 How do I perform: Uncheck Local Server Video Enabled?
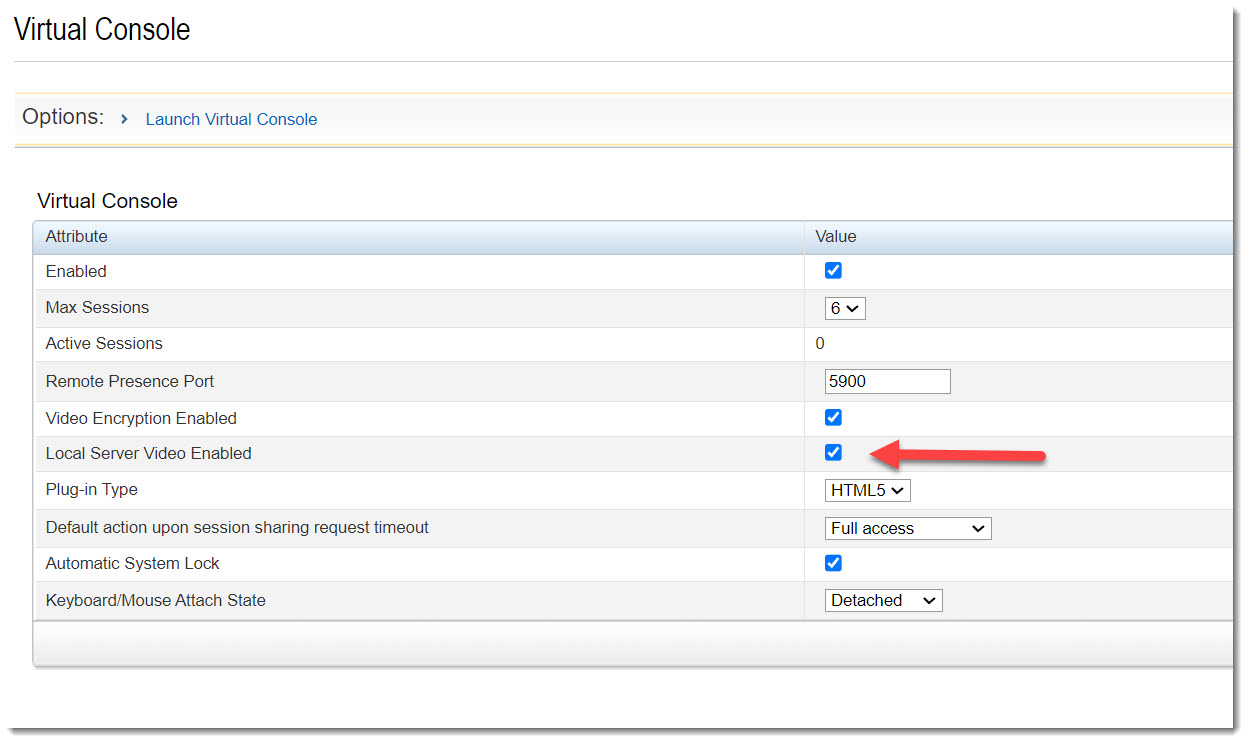pyautogui.click(x=833, y=453)
